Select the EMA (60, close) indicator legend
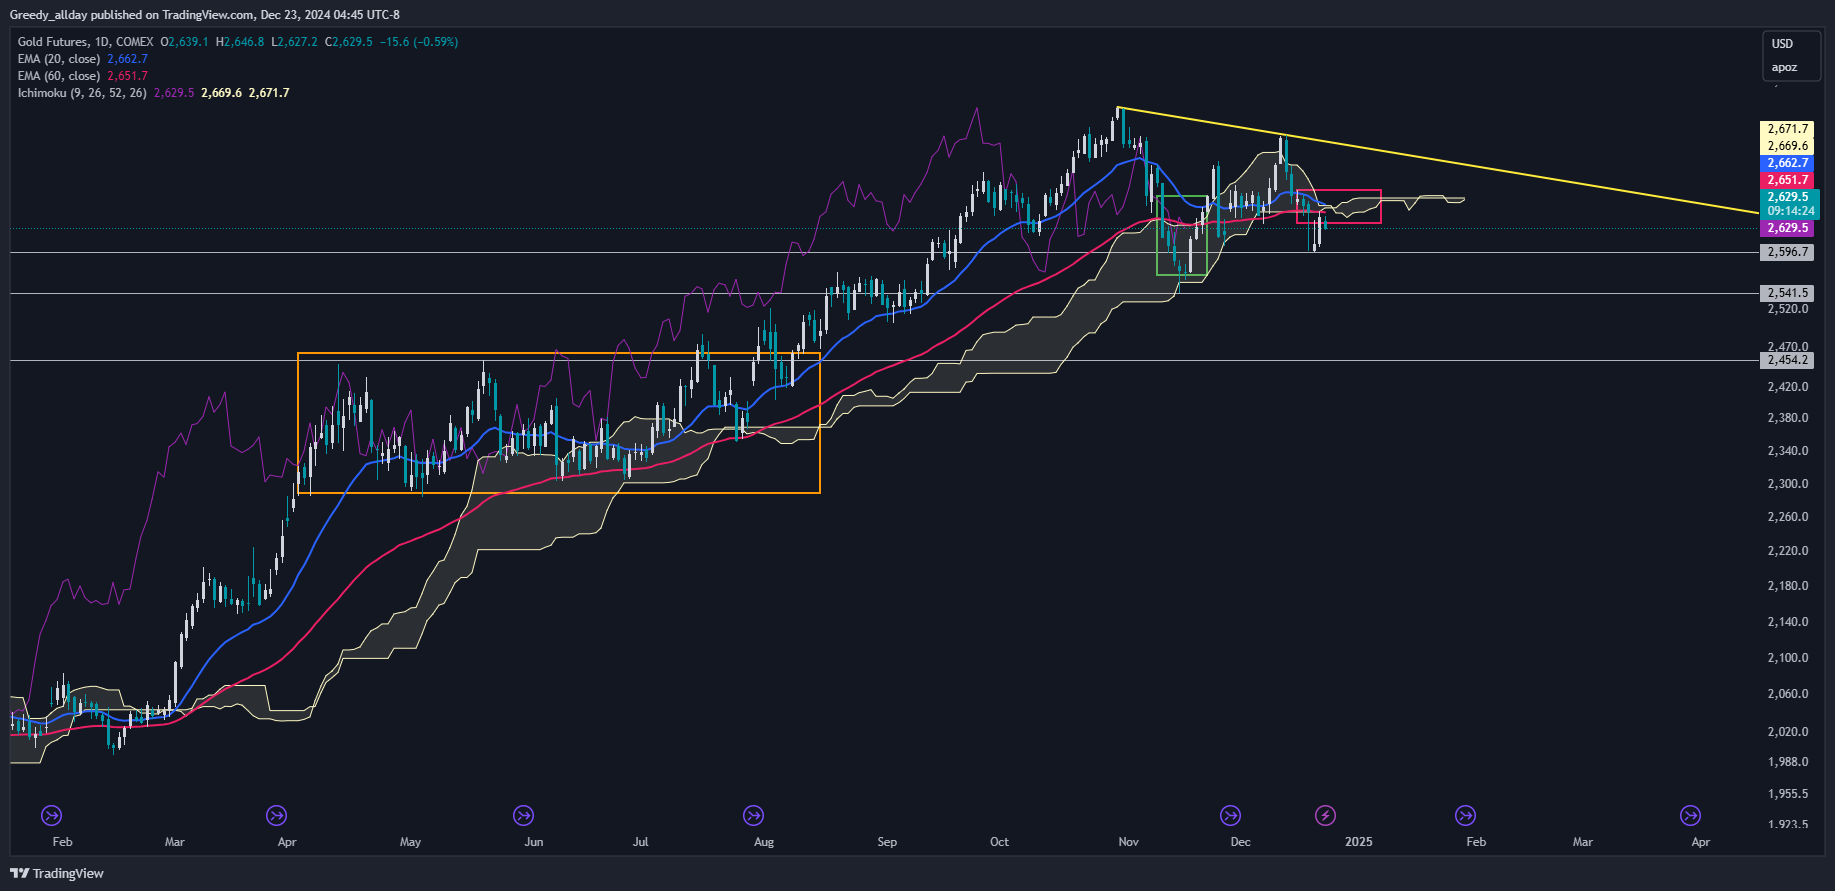Image resolution: width=1835 pixels, height=891 pixels. click(59, 76)
